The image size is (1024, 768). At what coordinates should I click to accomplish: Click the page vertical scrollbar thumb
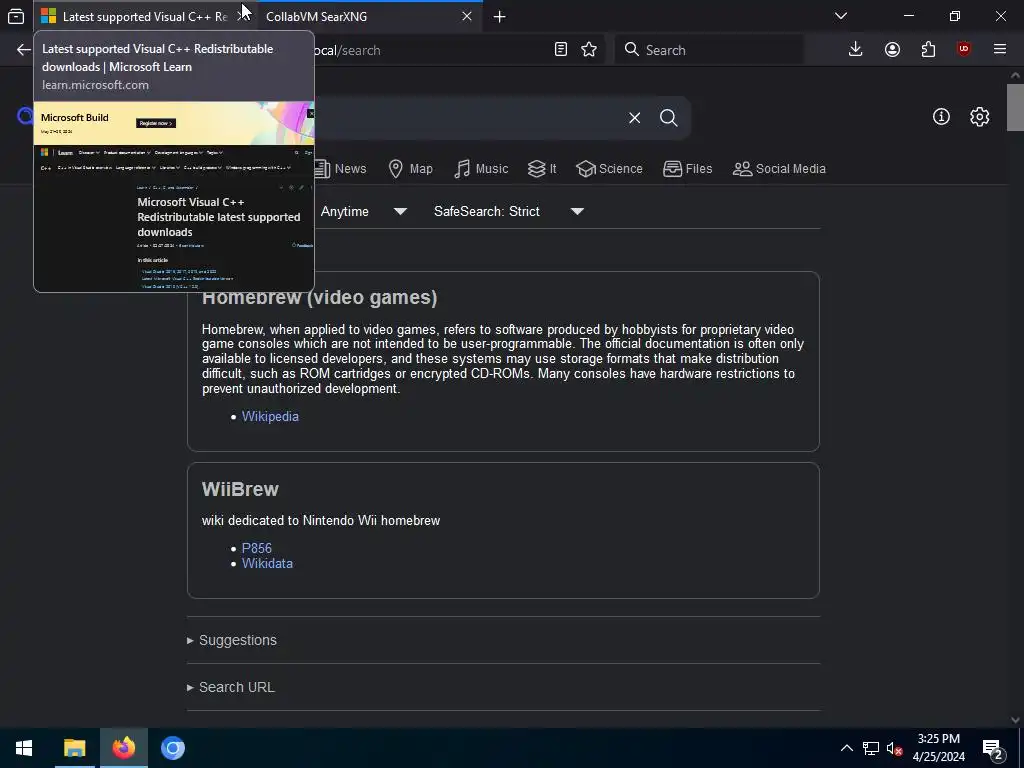[1015, 108]
